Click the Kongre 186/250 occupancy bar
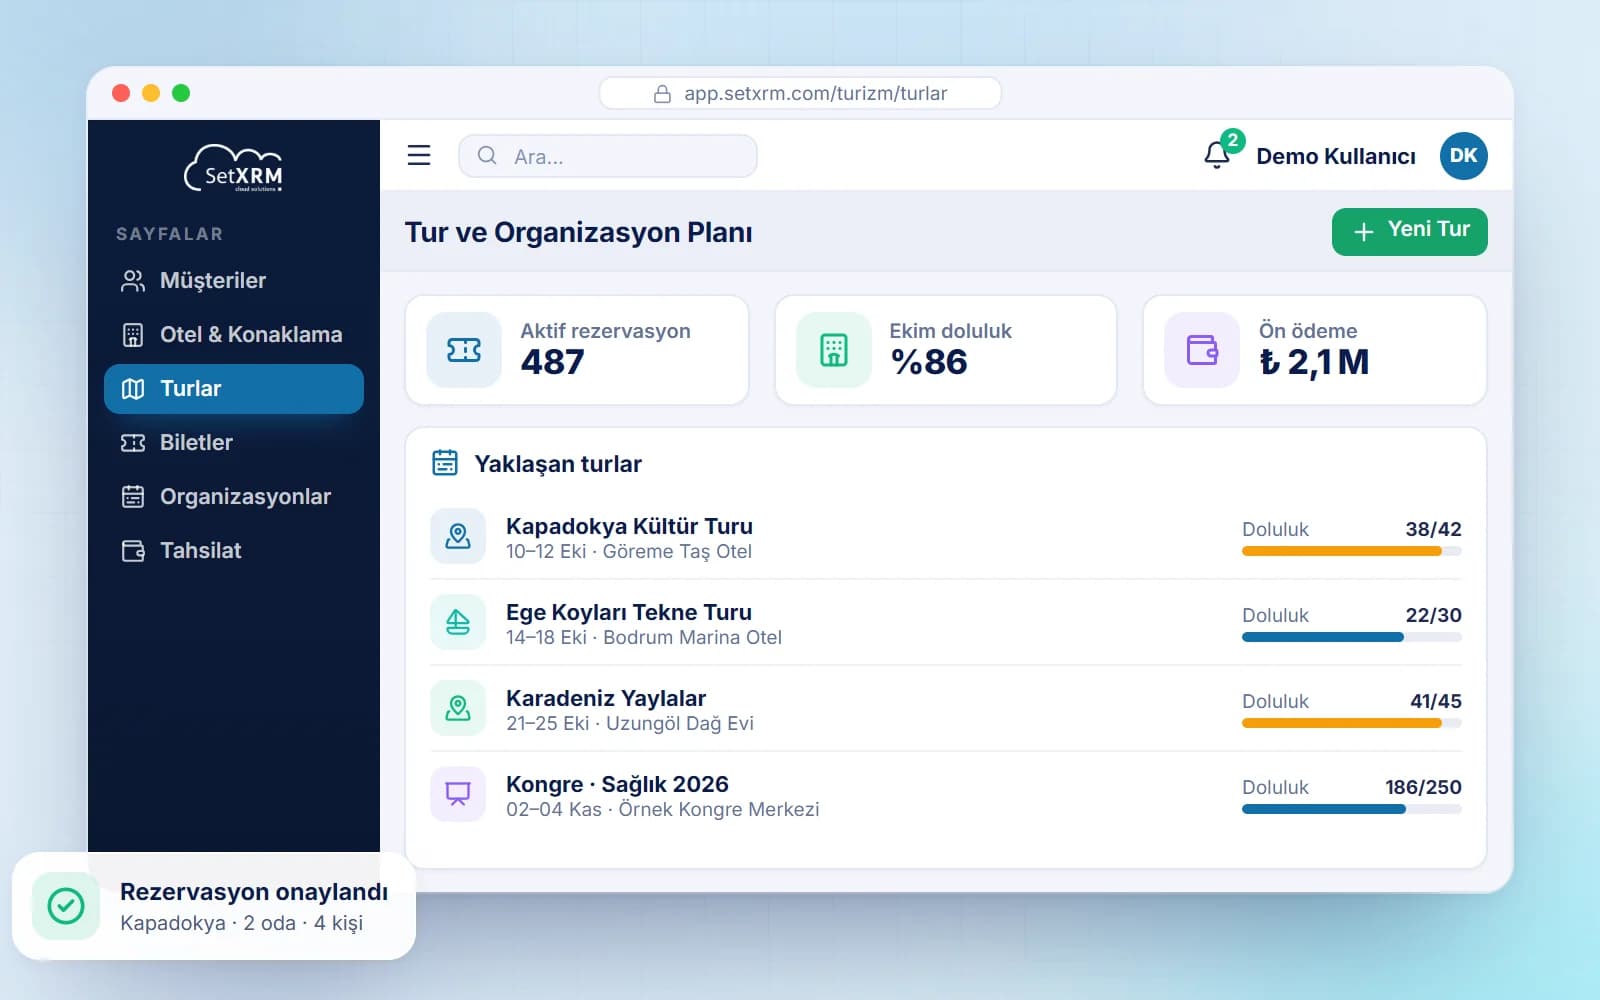The width and height of the screenshot is (1600, 1000). (1352, 809)
